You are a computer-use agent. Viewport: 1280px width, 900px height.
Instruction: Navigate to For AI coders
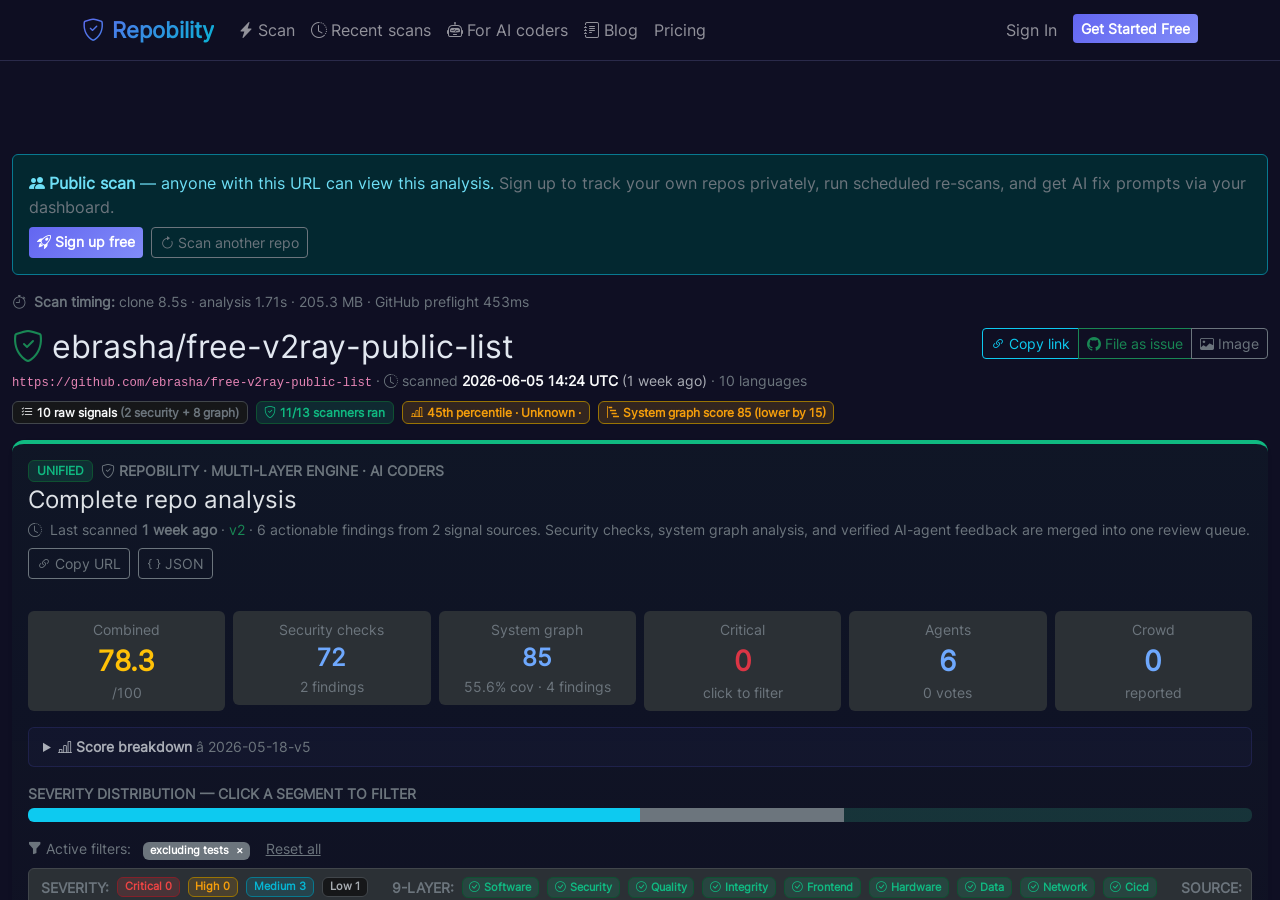tap(507, 30)
